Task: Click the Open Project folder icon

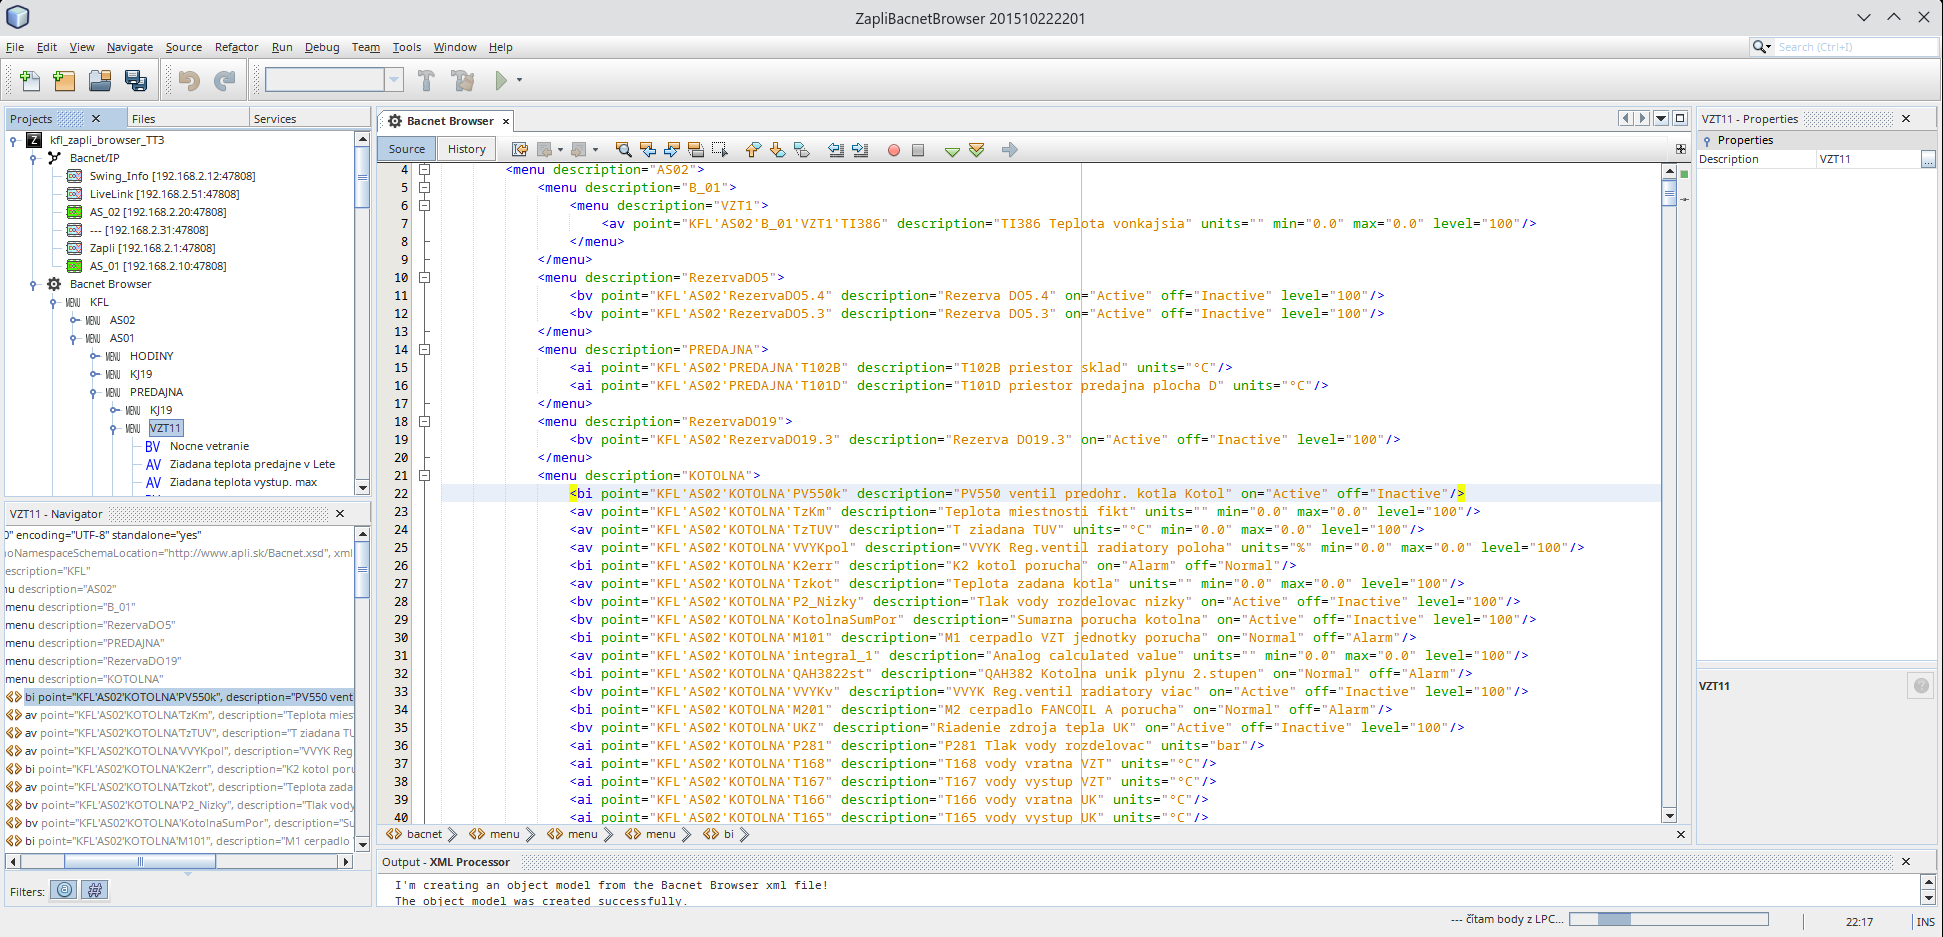Action: coord(100,81)
